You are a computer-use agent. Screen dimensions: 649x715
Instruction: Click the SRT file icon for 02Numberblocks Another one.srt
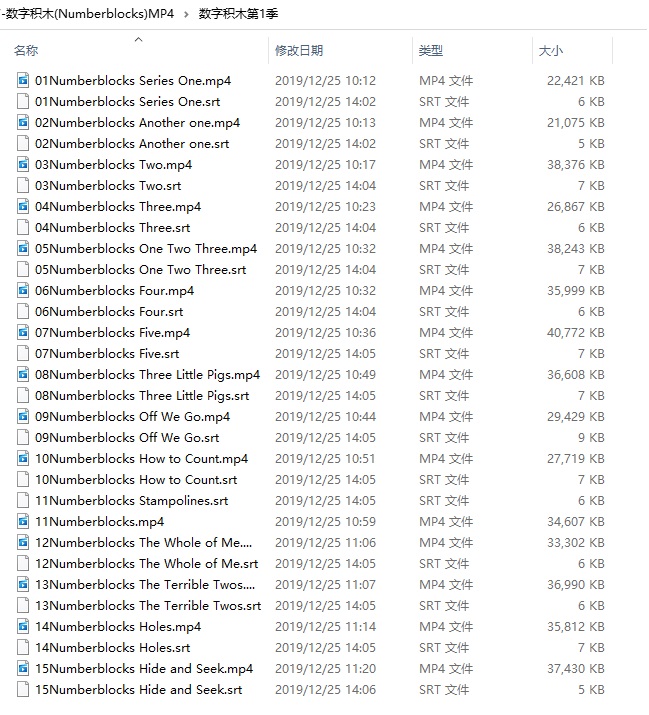24,143
